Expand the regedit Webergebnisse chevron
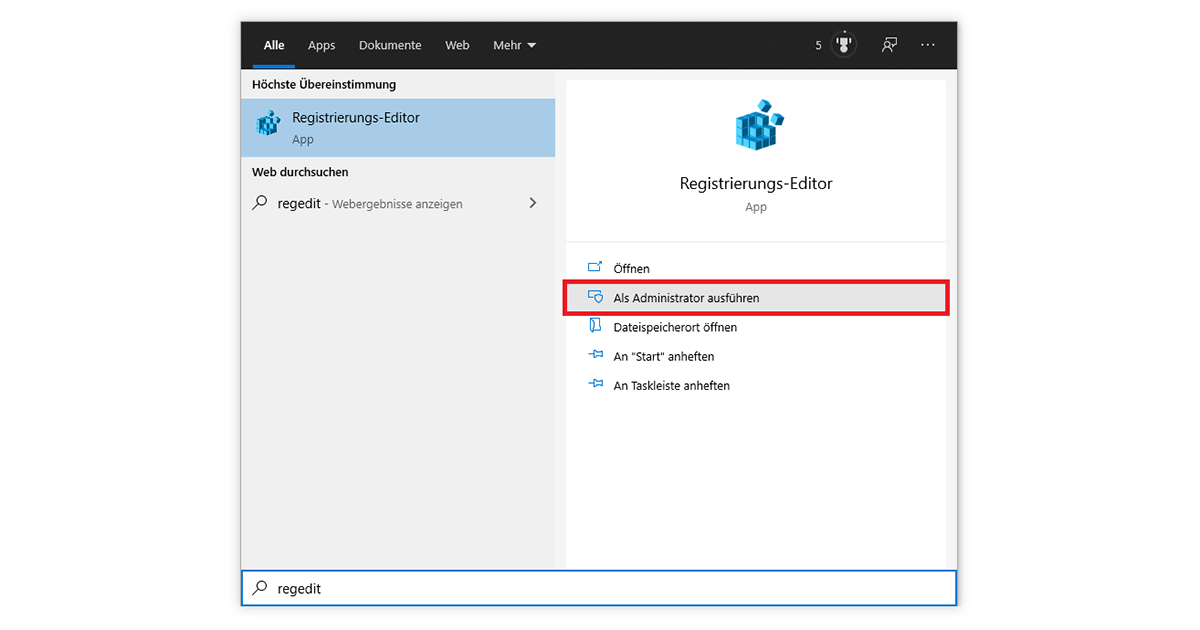This screenshot has width=1200, height=630. [533, 202]
